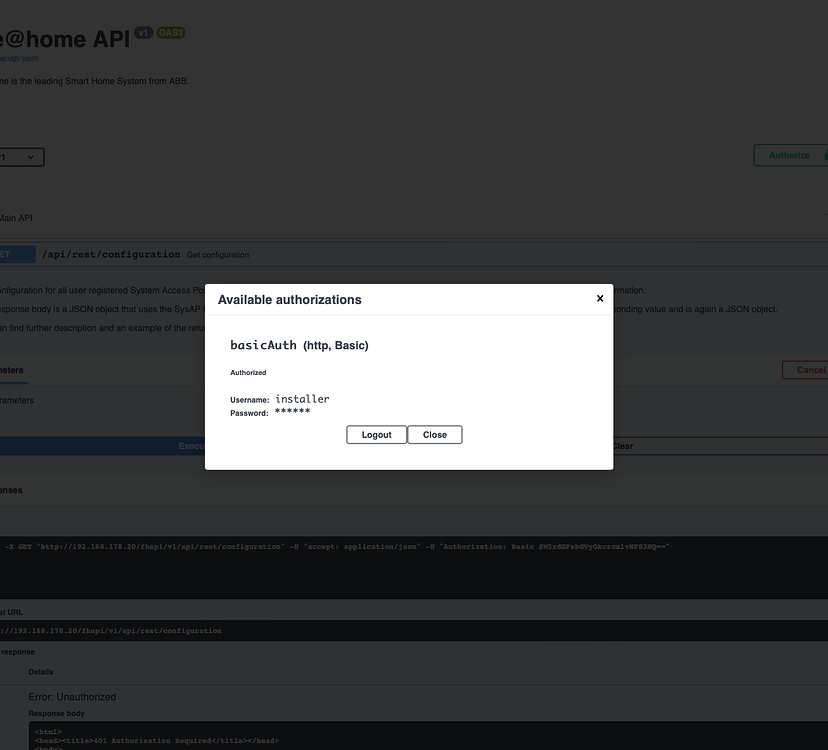Screen dimensions: 828x750
Task: Dismiss the Available authorizations dialog via X icon
Action: [600, 297]
